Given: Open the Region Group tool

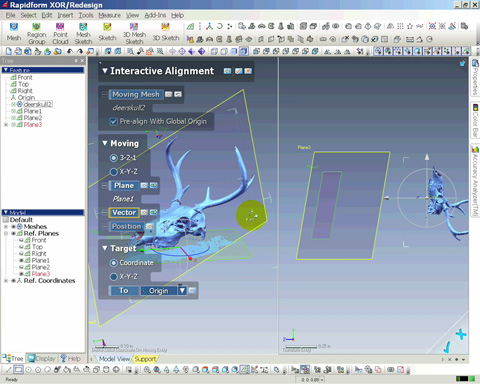Looking at the screenshot, I should point(36,33).
